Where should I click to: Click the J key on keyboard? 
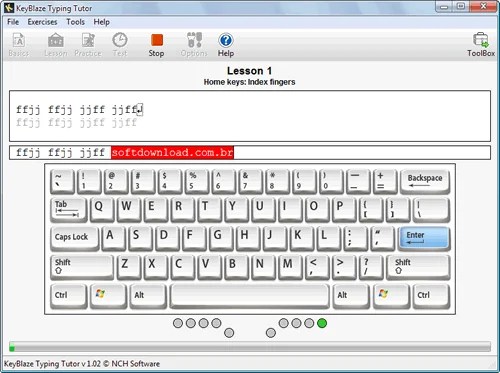(x=275, y=238)
